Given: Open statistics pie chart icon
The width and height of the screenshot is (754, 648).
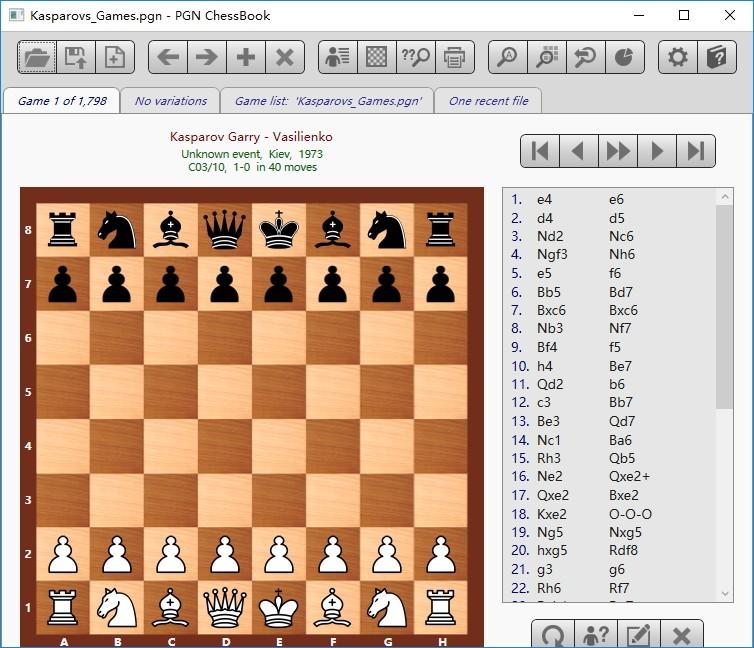Looking at the screenshot, I should click(625, 57).
